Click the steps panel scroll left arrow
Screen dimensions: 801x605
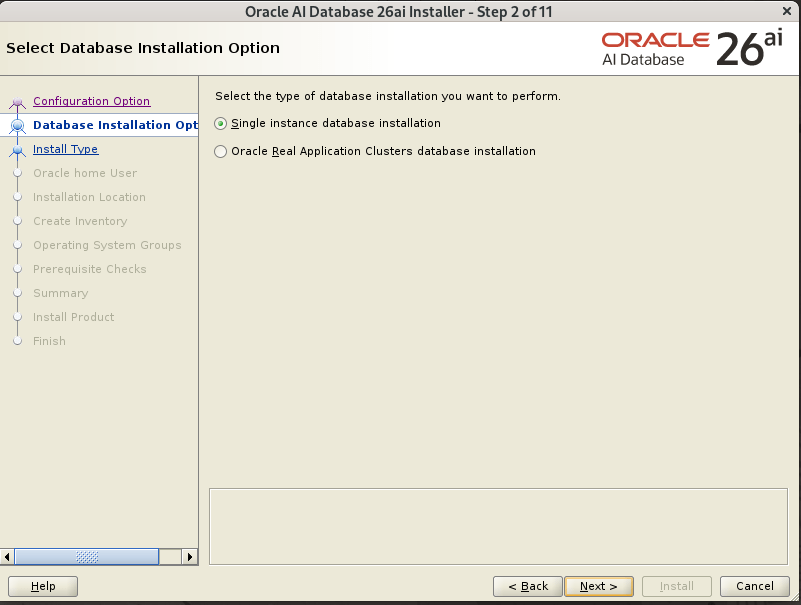(x=8, y=557)
